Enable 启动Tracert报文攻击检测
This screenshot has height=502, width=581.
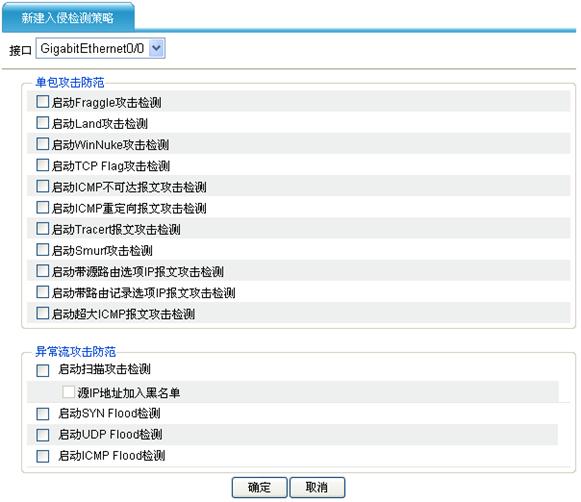(x=43, y=228)
